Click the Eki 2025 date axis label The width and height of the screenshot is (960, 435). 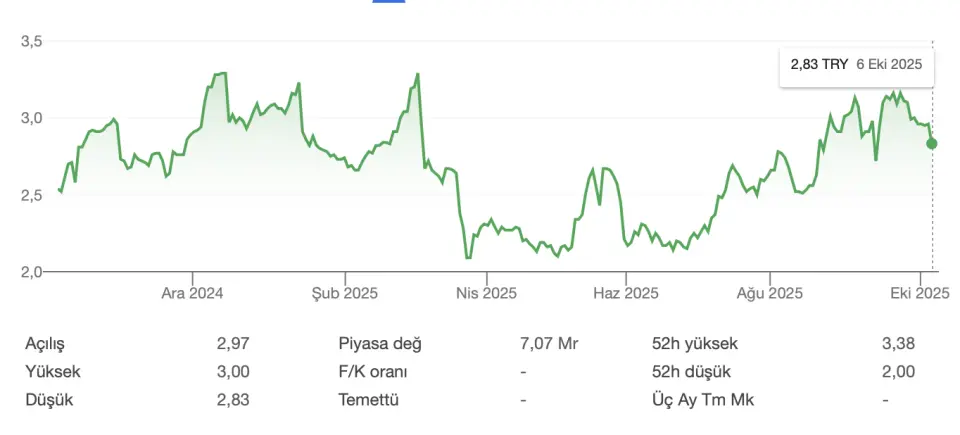[918, 293]
